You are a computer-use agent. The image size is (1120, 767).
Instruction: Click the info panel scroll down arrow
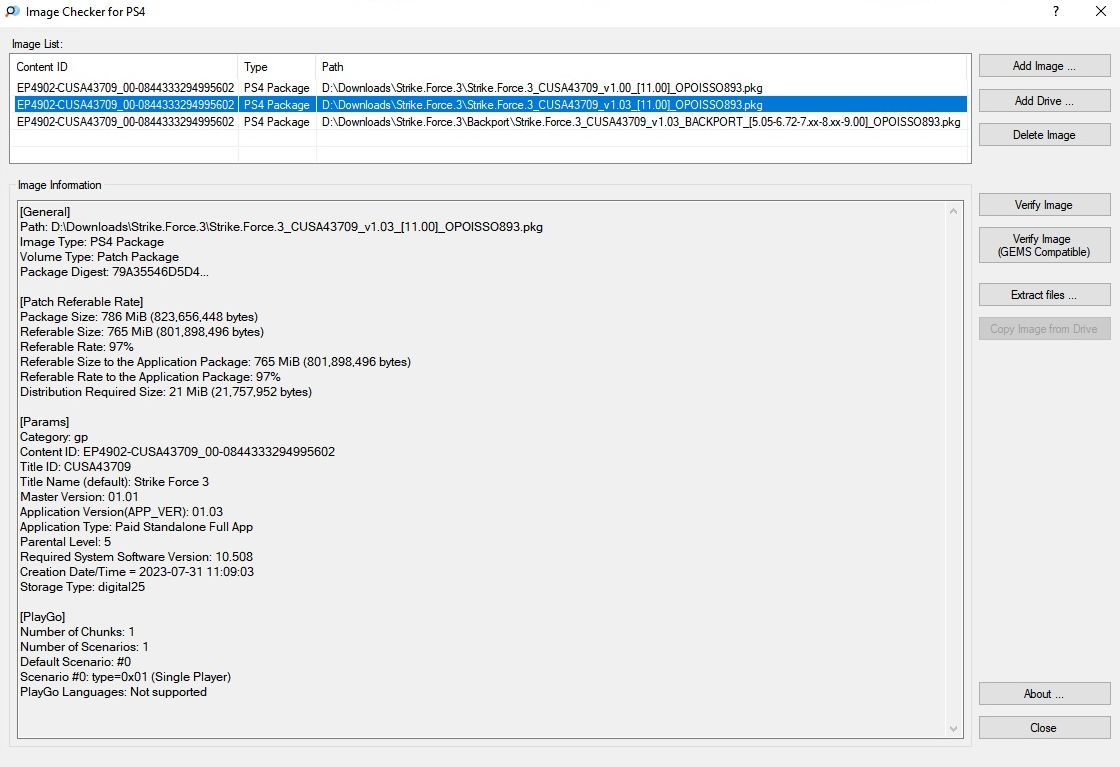tap(954, 729)
